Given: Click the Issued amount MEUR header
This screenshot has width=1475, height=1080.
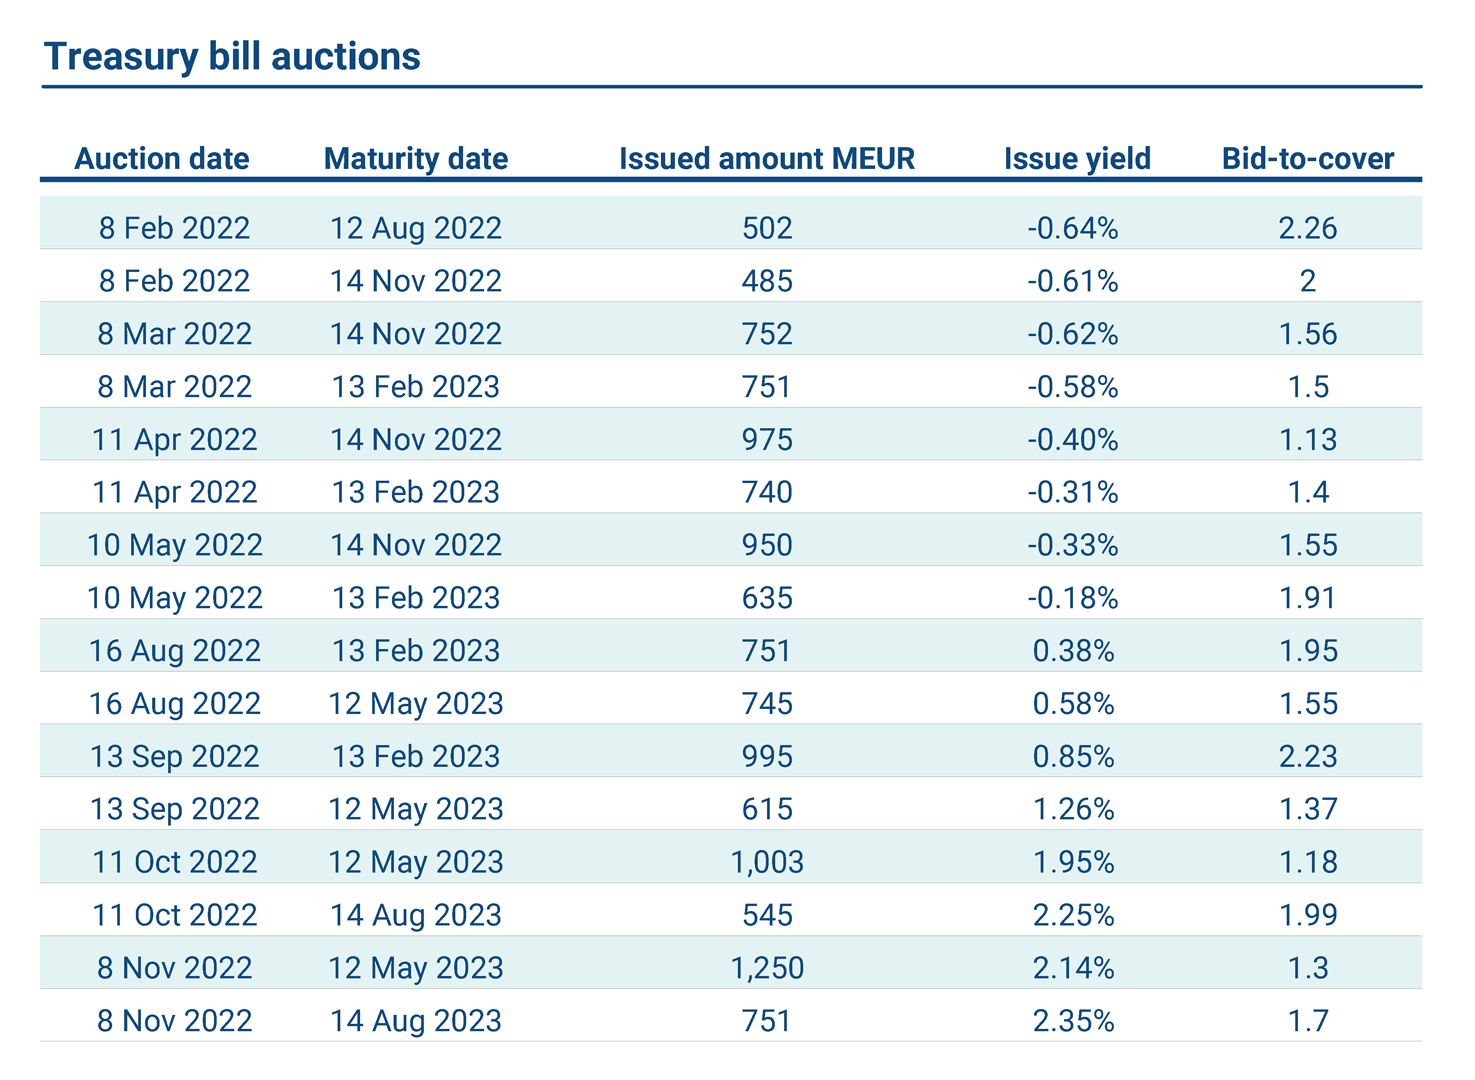Looking at the screenshot, I should click(x=767, y=159).
